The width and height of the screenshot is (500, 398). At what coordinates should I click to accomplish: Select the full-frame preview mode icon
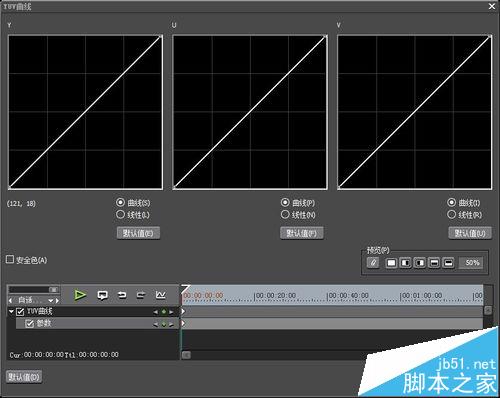click(x=391, y=263)
